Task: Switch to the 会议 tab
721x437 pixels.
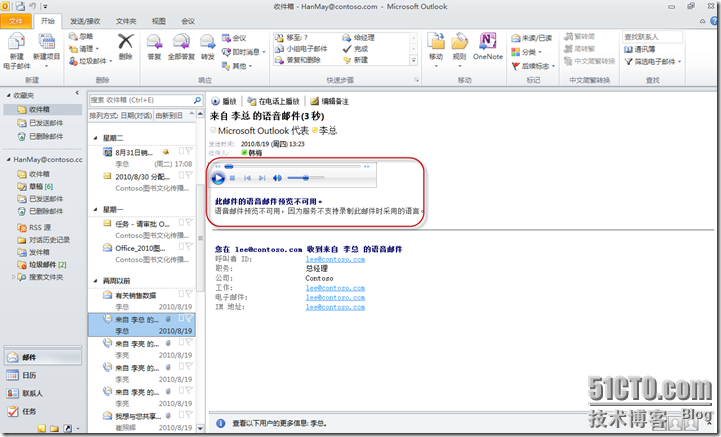Action: [188, 21]
